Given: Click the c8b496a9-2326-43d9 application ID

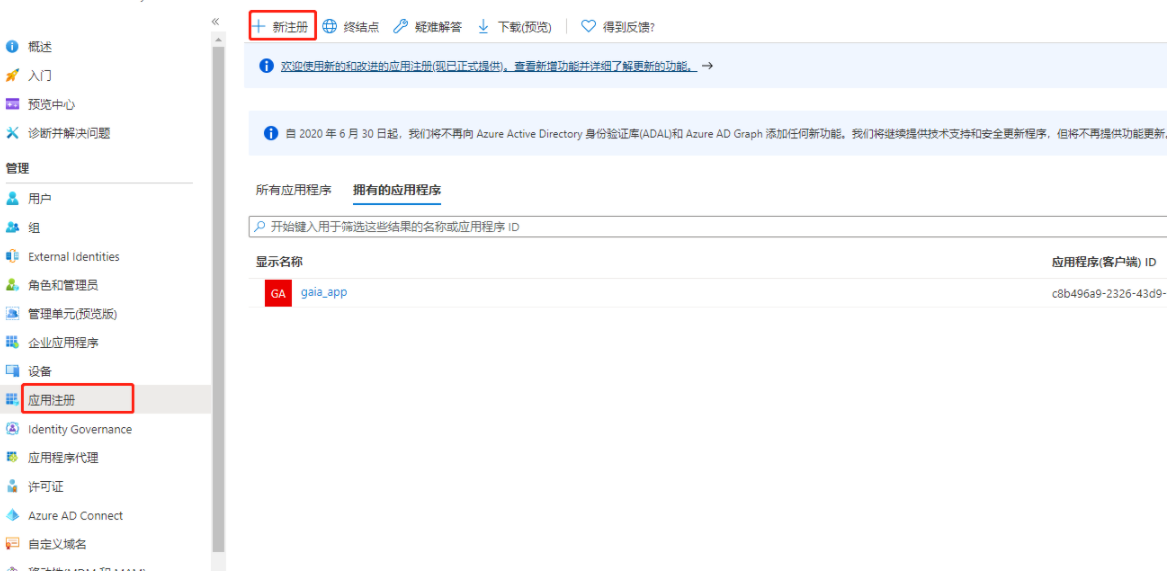Looking at the screenshot, I should (1108, 293).
